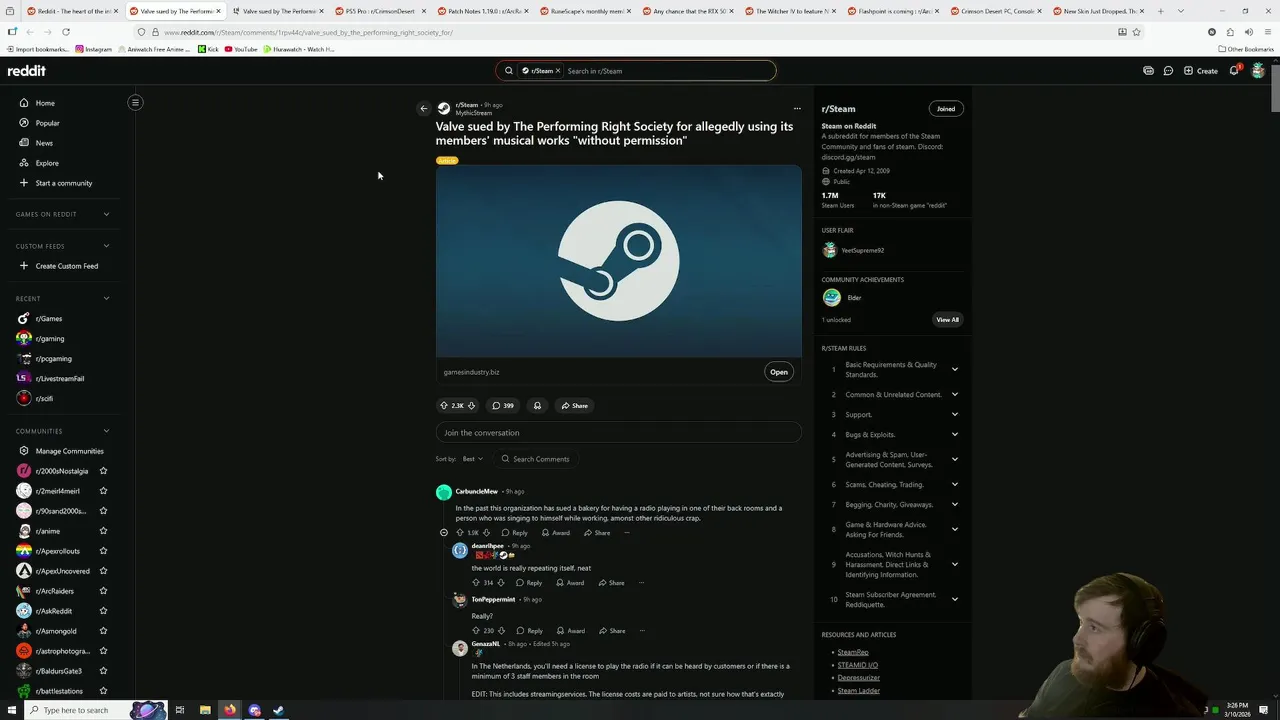Open Sort by Best dropdown
The width and height of the screenshot is (1280, 720).
click(472, 459)
